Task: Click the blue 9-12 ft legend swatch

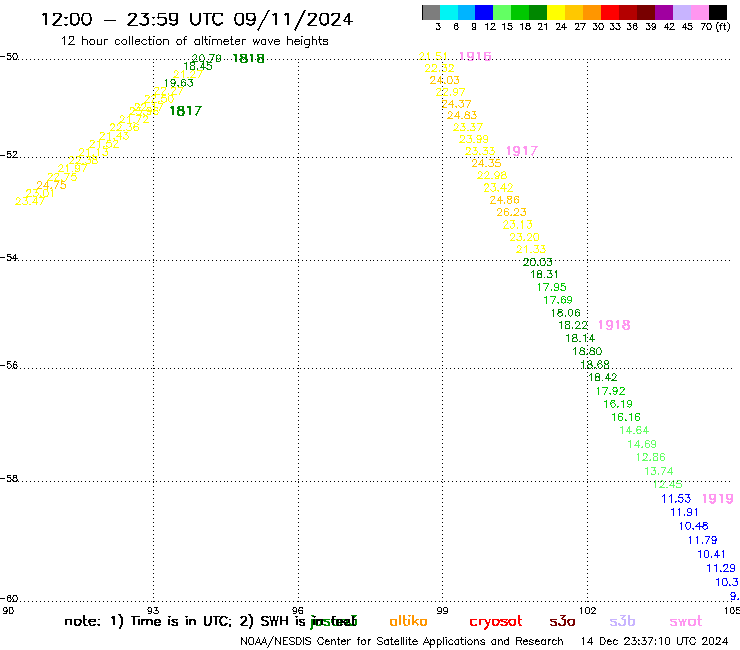Action: pyautogui.click(x=484, y=12)
